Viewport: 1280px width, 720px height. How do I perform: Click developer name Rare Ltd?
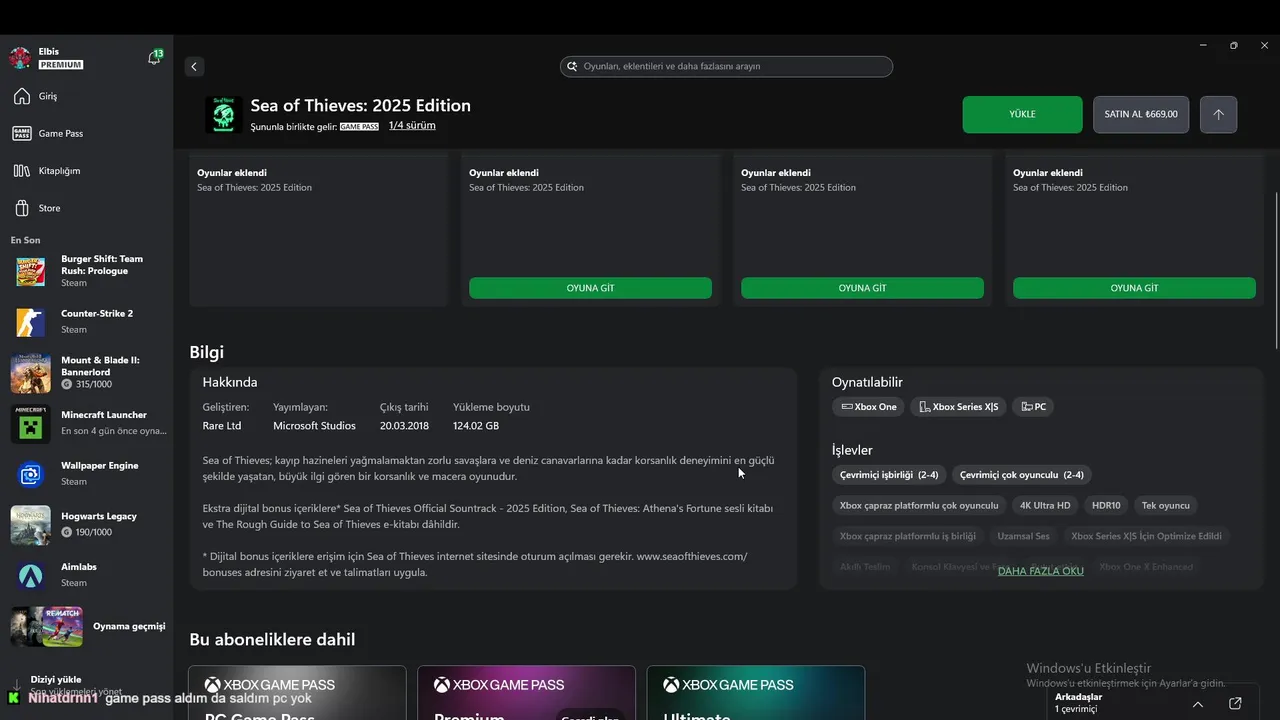pyautogui.click(x=222, y=426)
